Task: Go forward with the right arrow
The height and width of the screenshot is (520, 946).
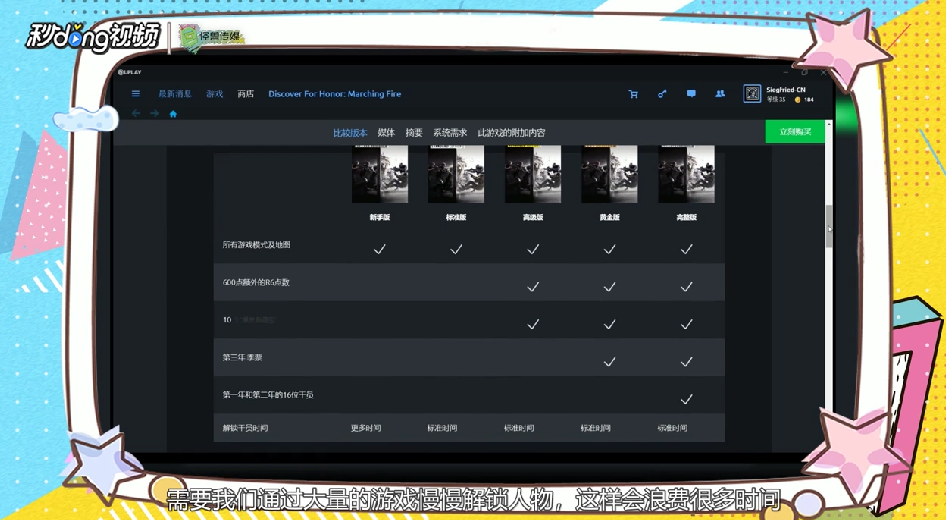Action: pos(154,113)
